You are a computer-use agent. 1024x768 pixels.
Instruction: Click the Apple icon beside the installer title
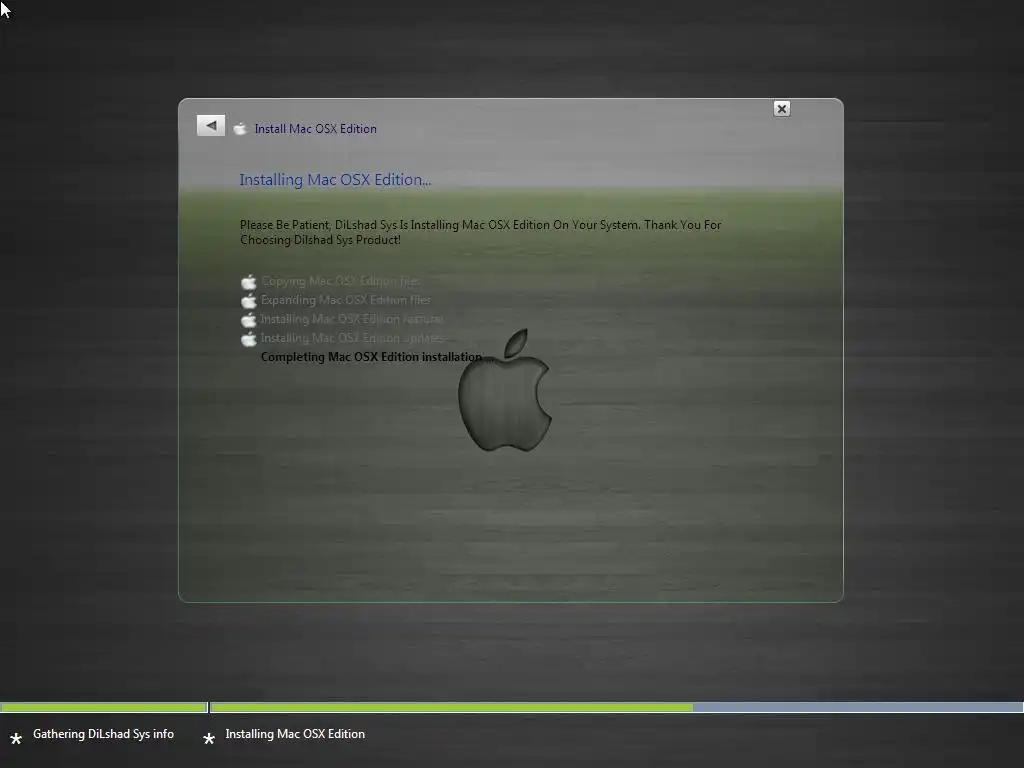tap(240, 129)
